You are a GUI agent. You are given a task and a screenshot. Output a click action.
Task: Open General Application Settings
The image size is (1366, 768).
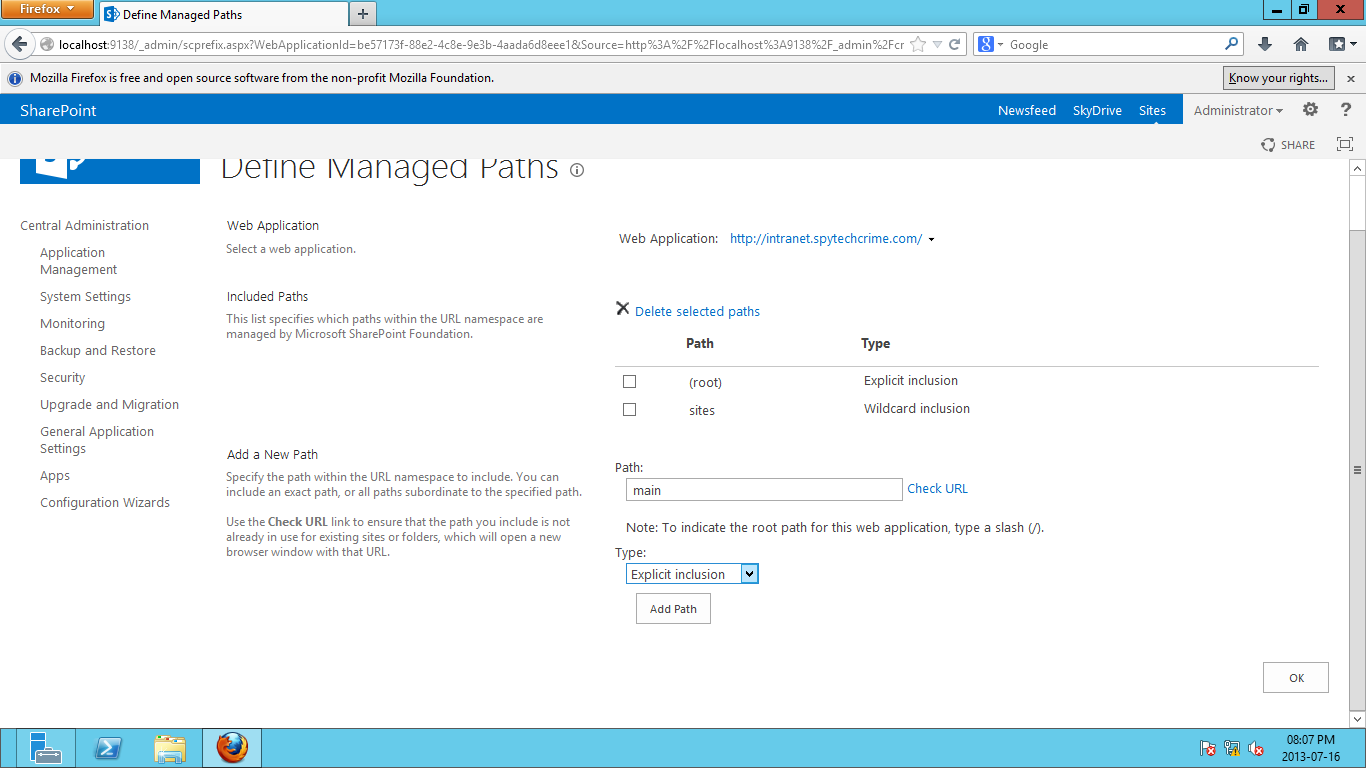(x=97, y=440)
